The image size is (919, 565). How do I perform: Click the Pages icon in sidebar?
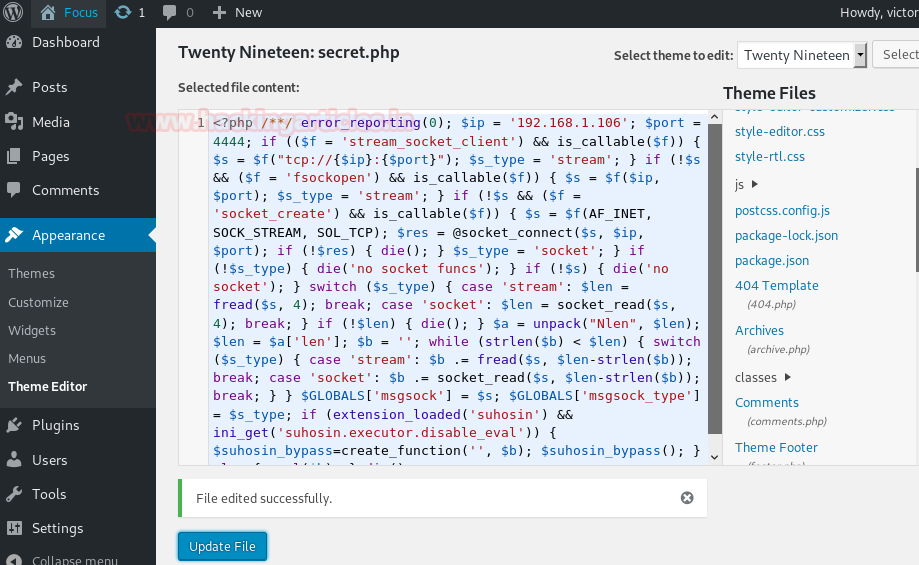14,156
